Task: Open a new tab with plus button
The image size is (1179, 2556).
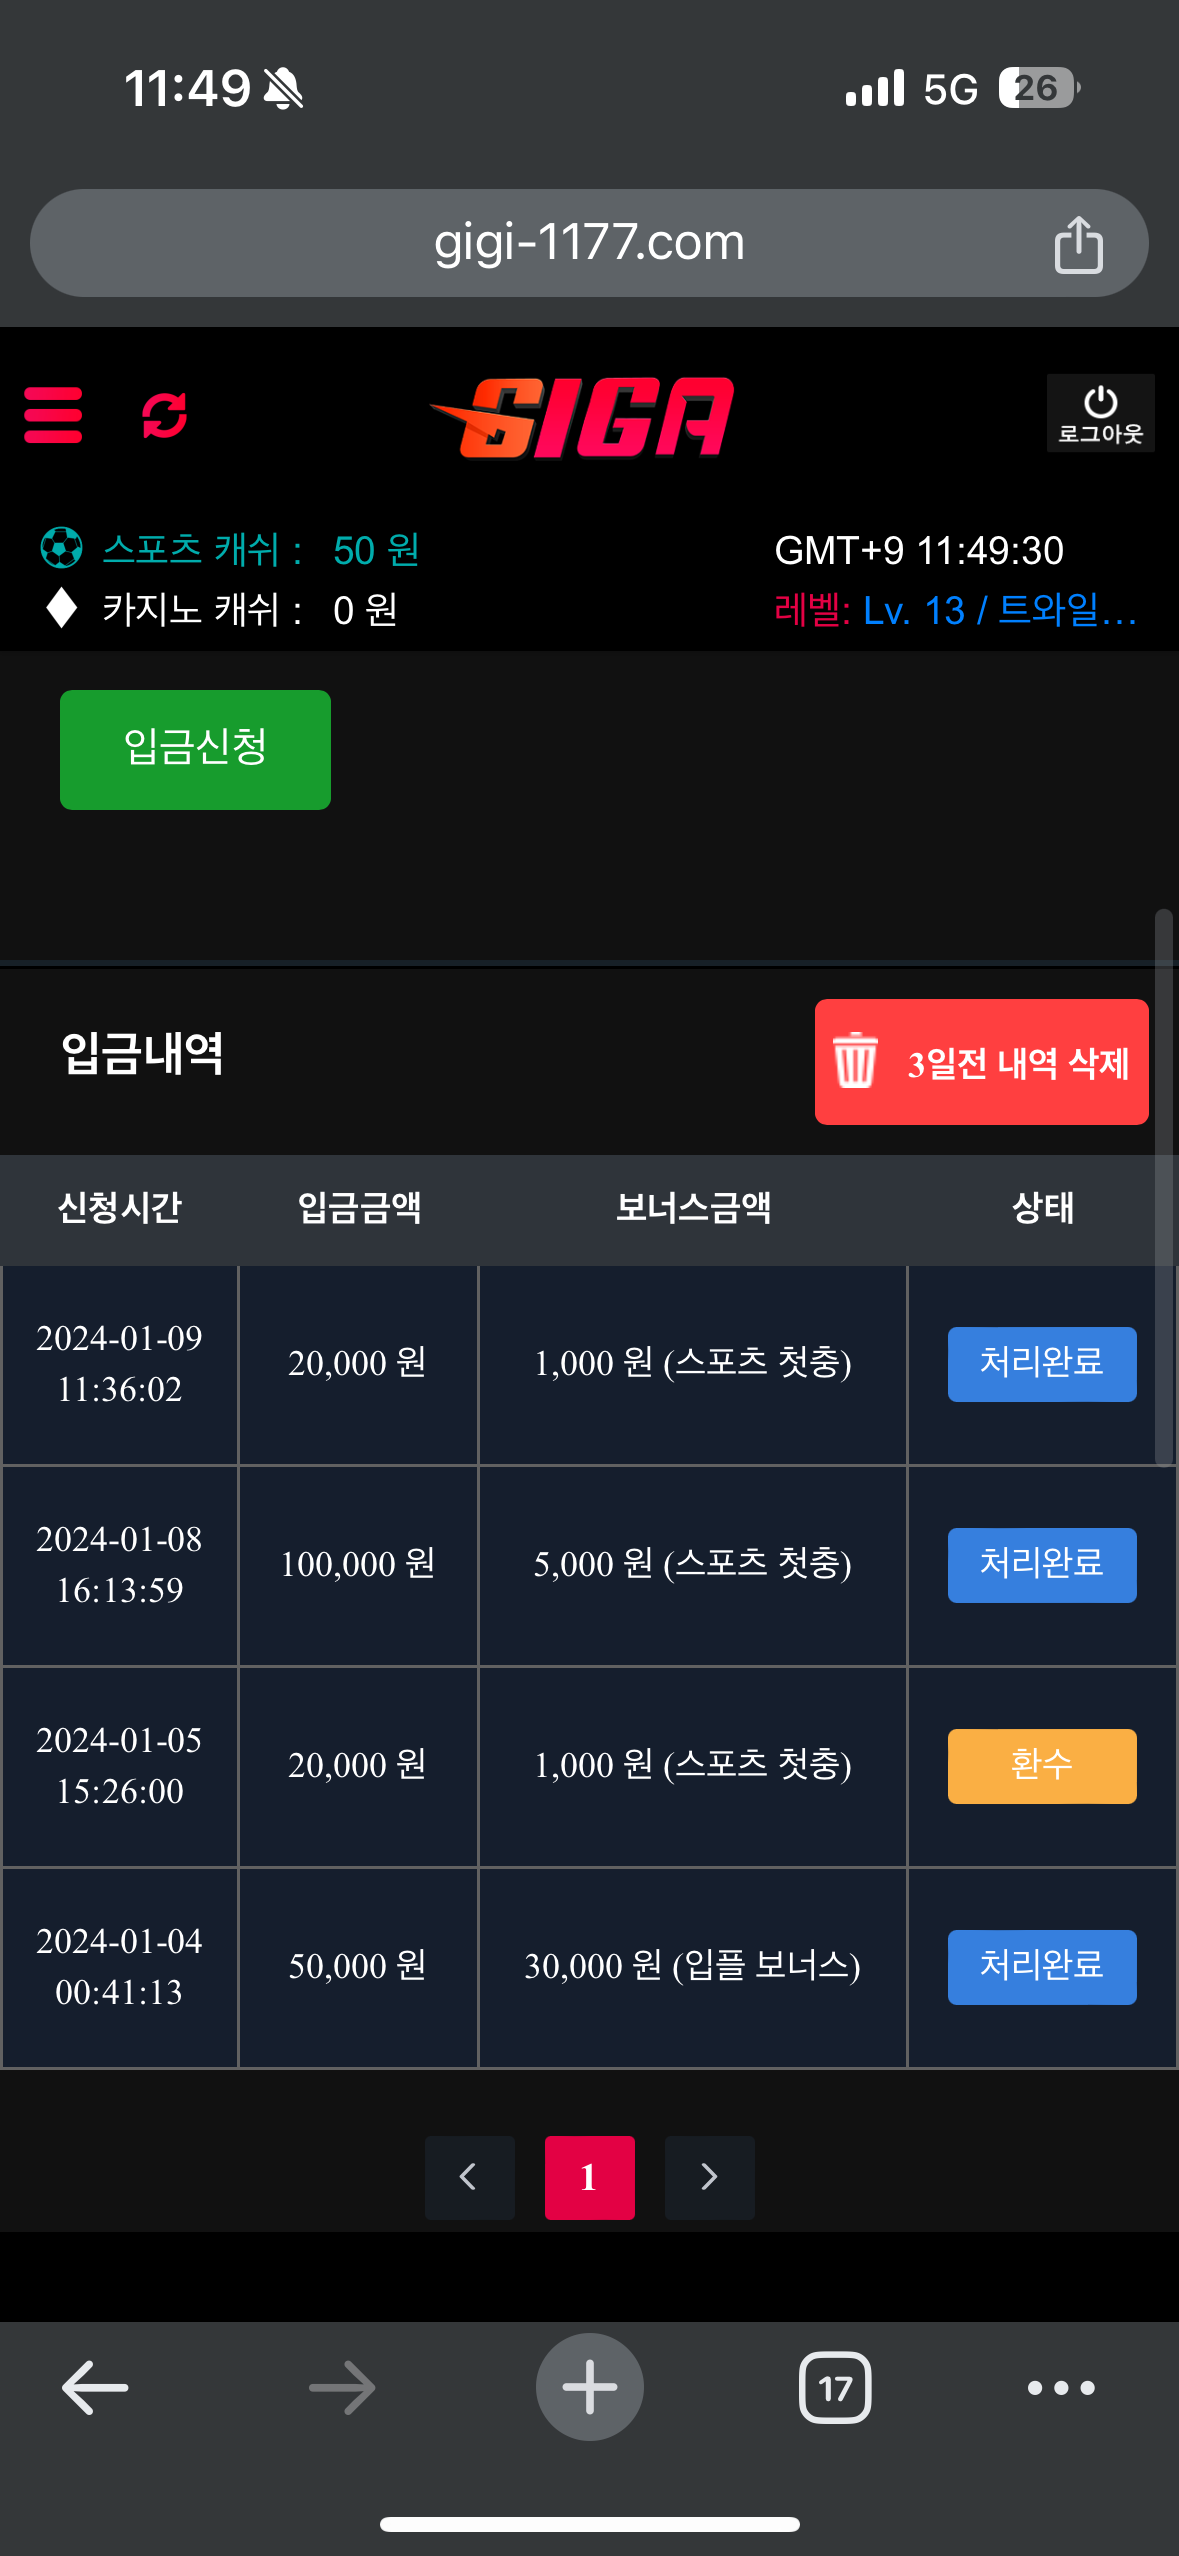Action: (x=589, y=2388)
